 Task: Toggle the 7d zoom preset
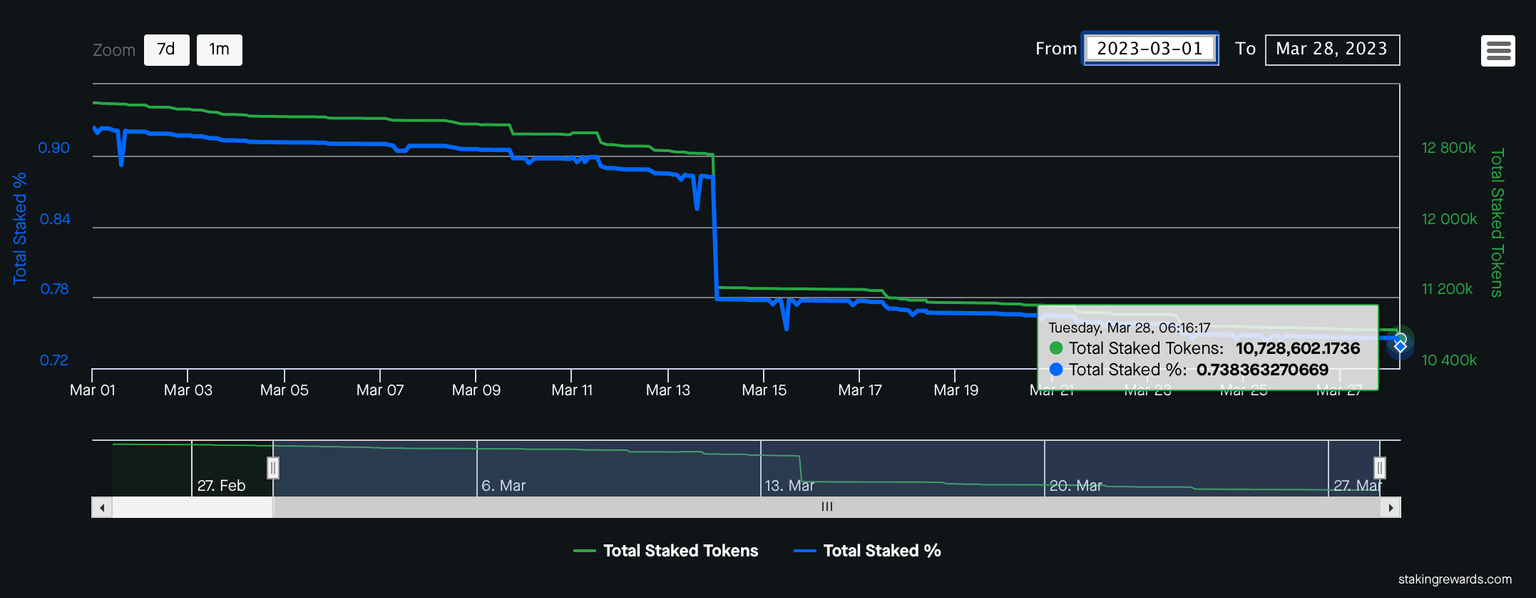(166, 49)
